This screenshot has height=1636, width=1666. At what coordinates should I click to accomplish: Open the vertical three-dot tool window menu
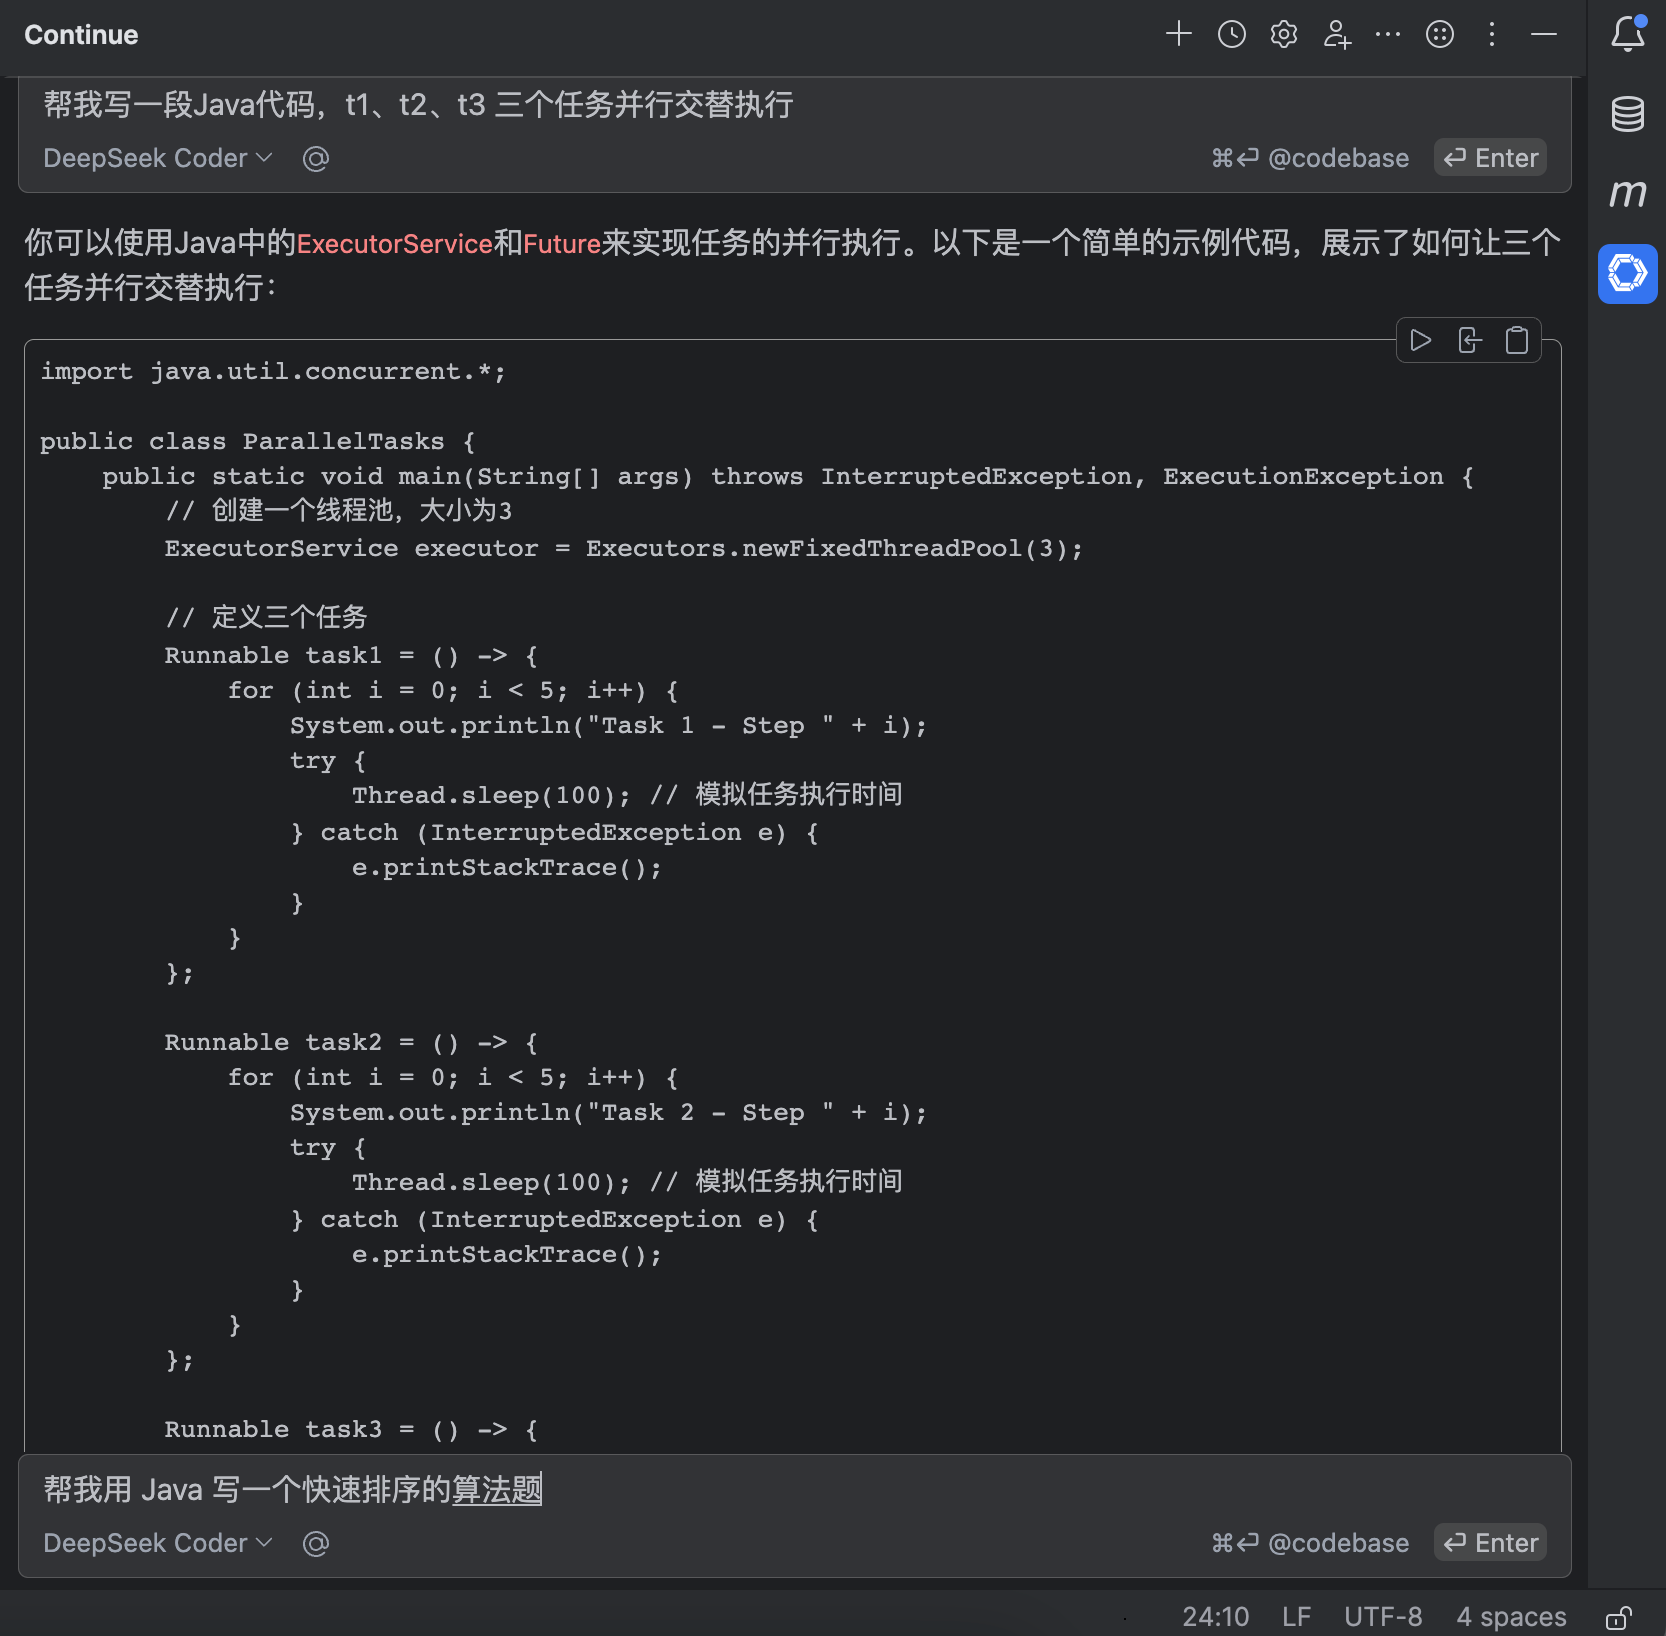1492,34
